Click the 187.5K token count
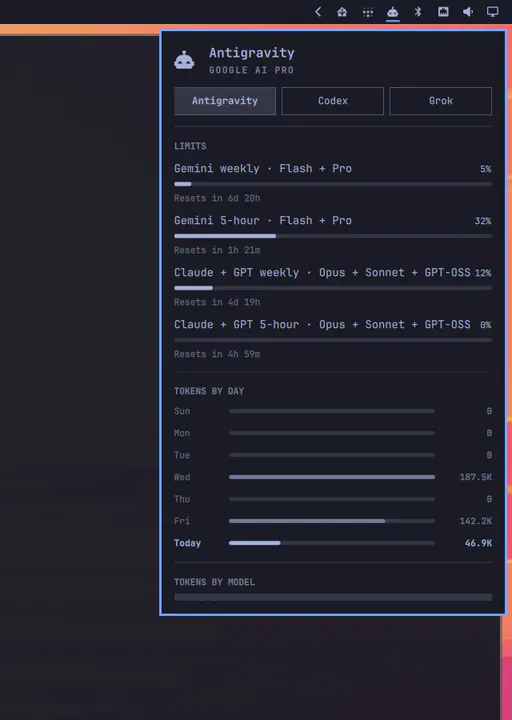The image size is (512, 720). point(476,477)
